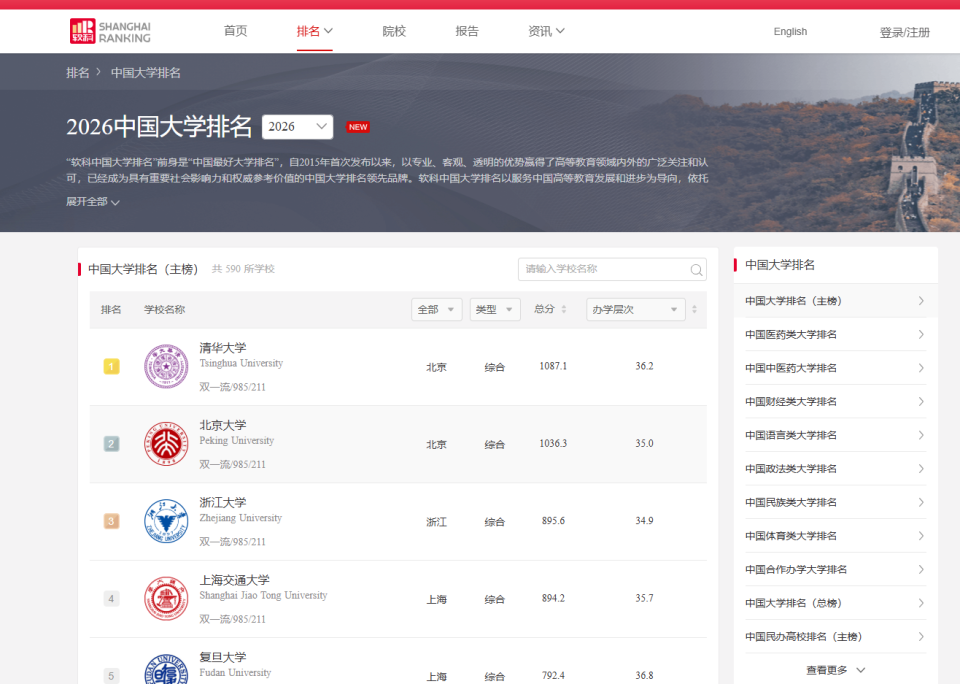Click rank 3 bronze badge
The height and width of the screenshot is (684, 960).
click(x=111, y=521)
